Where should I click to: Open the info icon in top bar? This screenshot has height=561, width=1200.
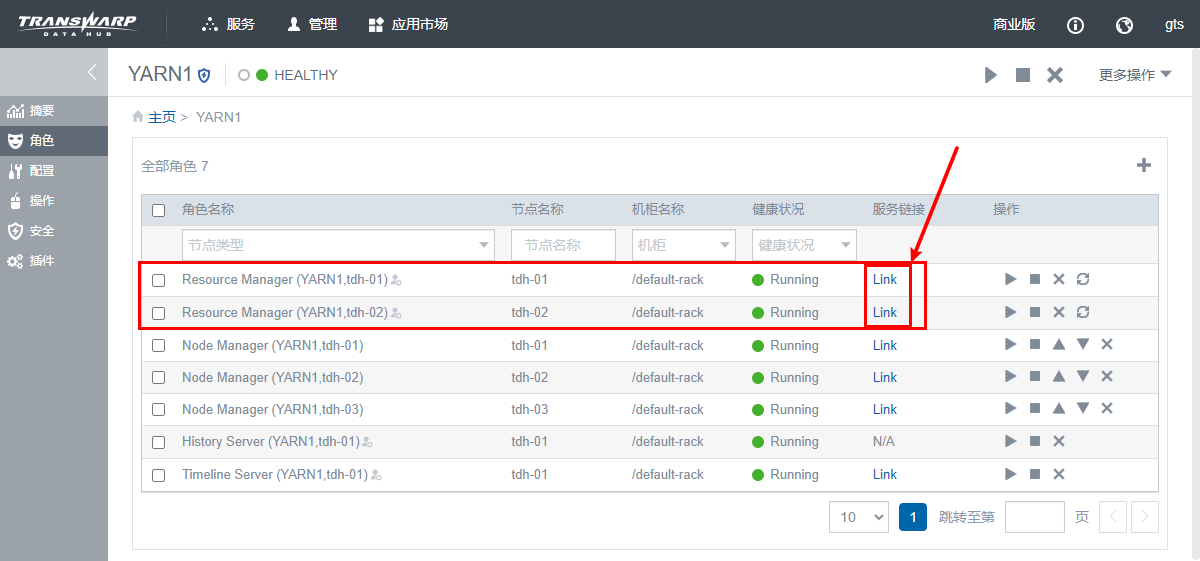tap(1076, 25)
